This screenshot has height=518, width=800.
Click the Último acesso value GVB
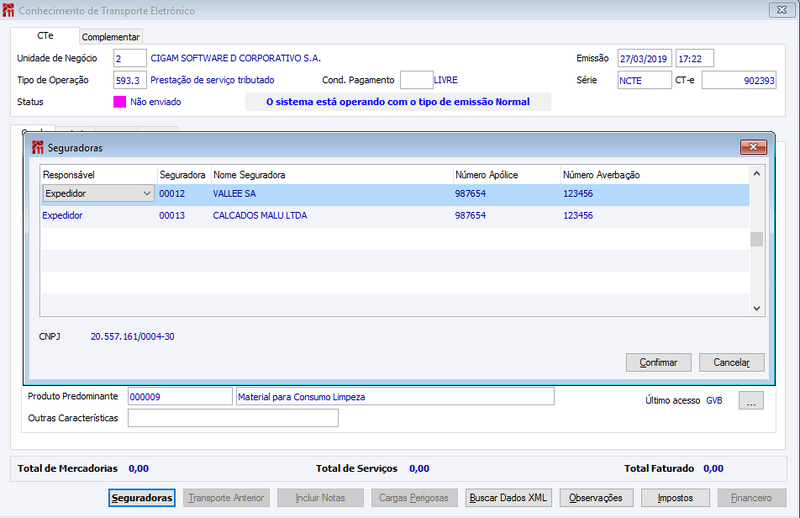[x=714, y=401]
